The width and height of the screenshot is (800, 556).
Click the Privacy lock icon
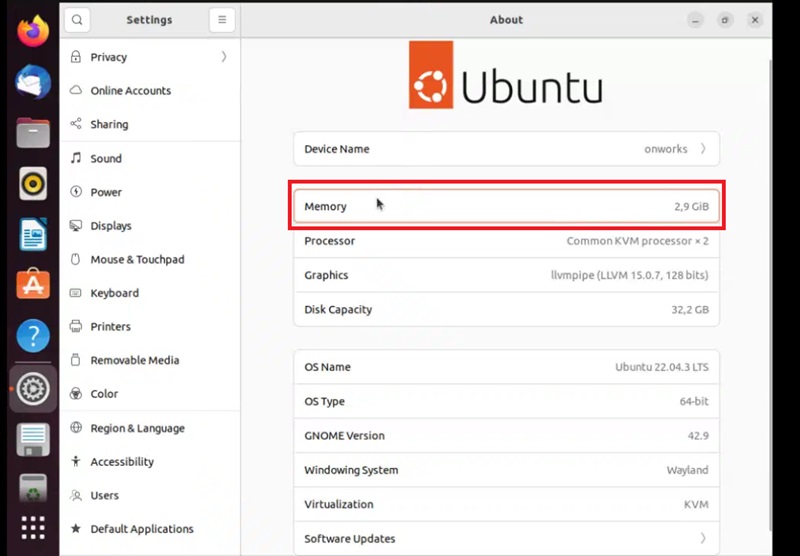click(x=76, y=57)
